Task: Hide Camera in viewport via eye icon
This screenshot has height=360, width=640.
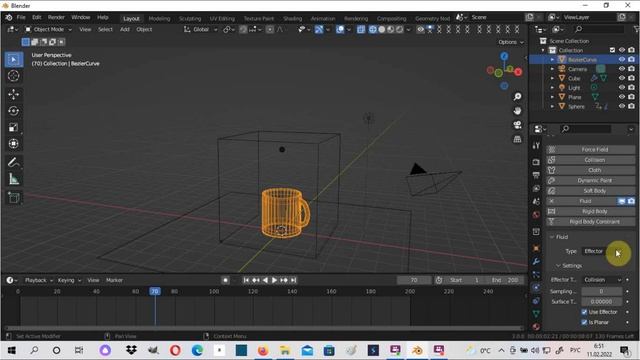Action: click(622, 69)
